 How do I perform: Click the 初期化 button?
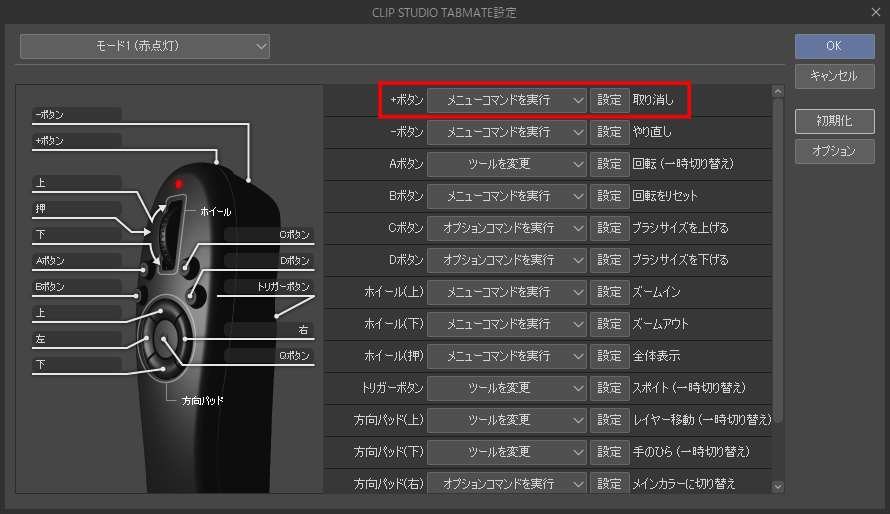(834, 121)
